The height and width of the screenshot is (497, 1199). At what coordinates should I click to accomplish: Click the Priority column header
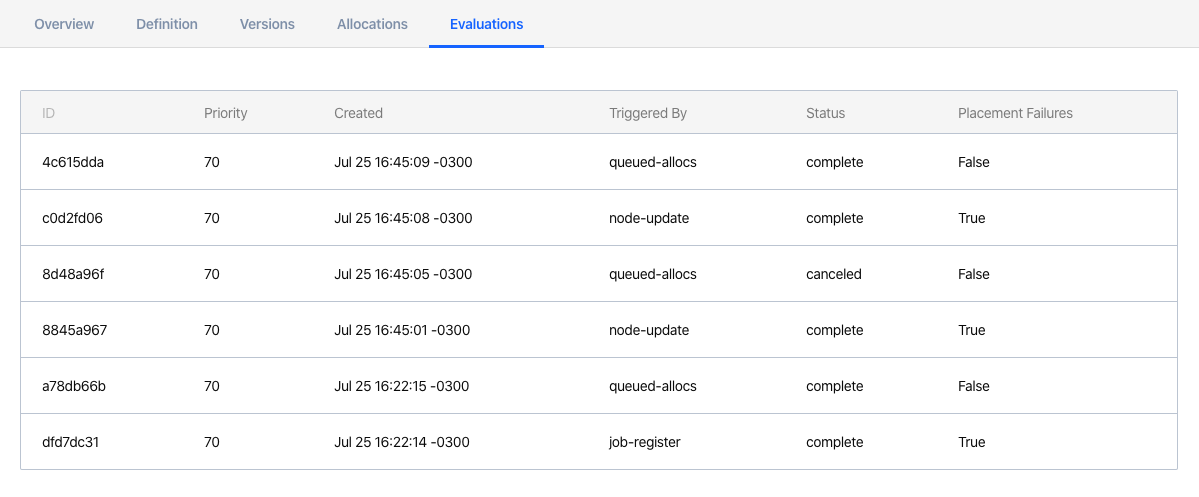tap(226, 113)
